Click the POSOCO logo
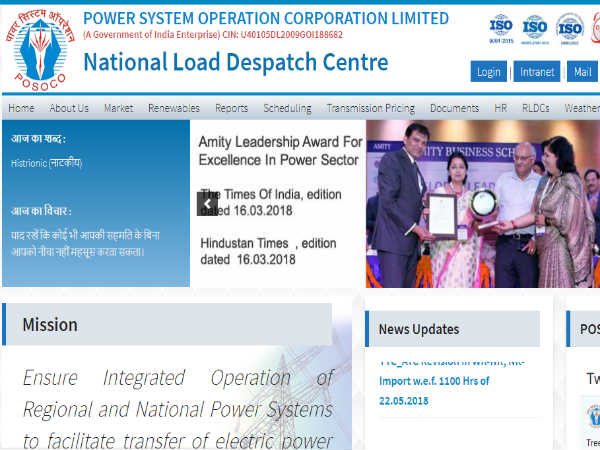The height and width of the screenshot is (450, 600). (x=42, y=46)
